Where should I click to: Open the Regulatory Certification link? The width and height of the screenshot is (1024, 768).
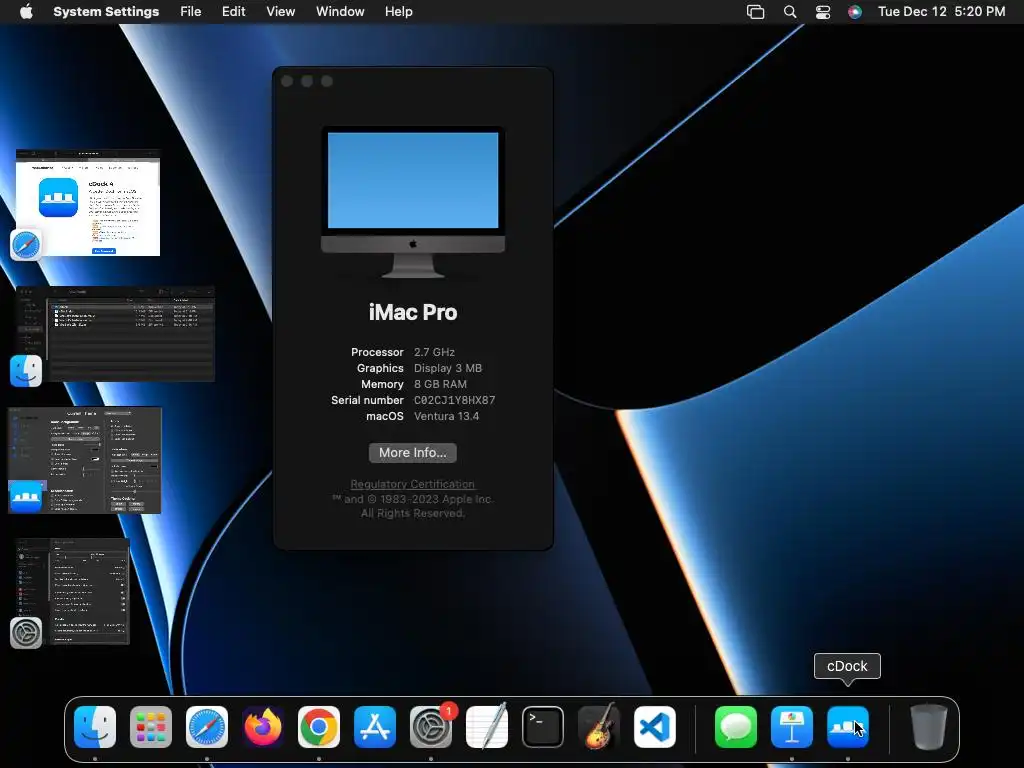tap(413, 484)
